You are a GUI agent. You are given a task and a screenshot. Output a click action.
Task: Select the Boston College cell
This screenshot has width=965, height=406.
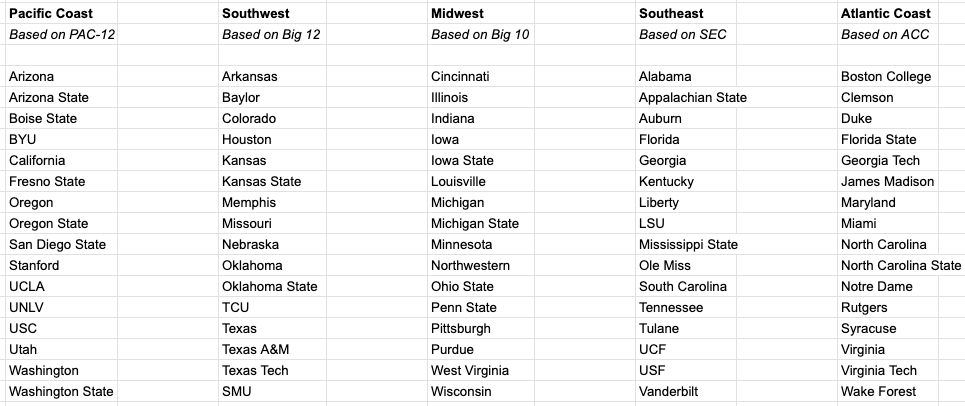[x=886, y=77]
